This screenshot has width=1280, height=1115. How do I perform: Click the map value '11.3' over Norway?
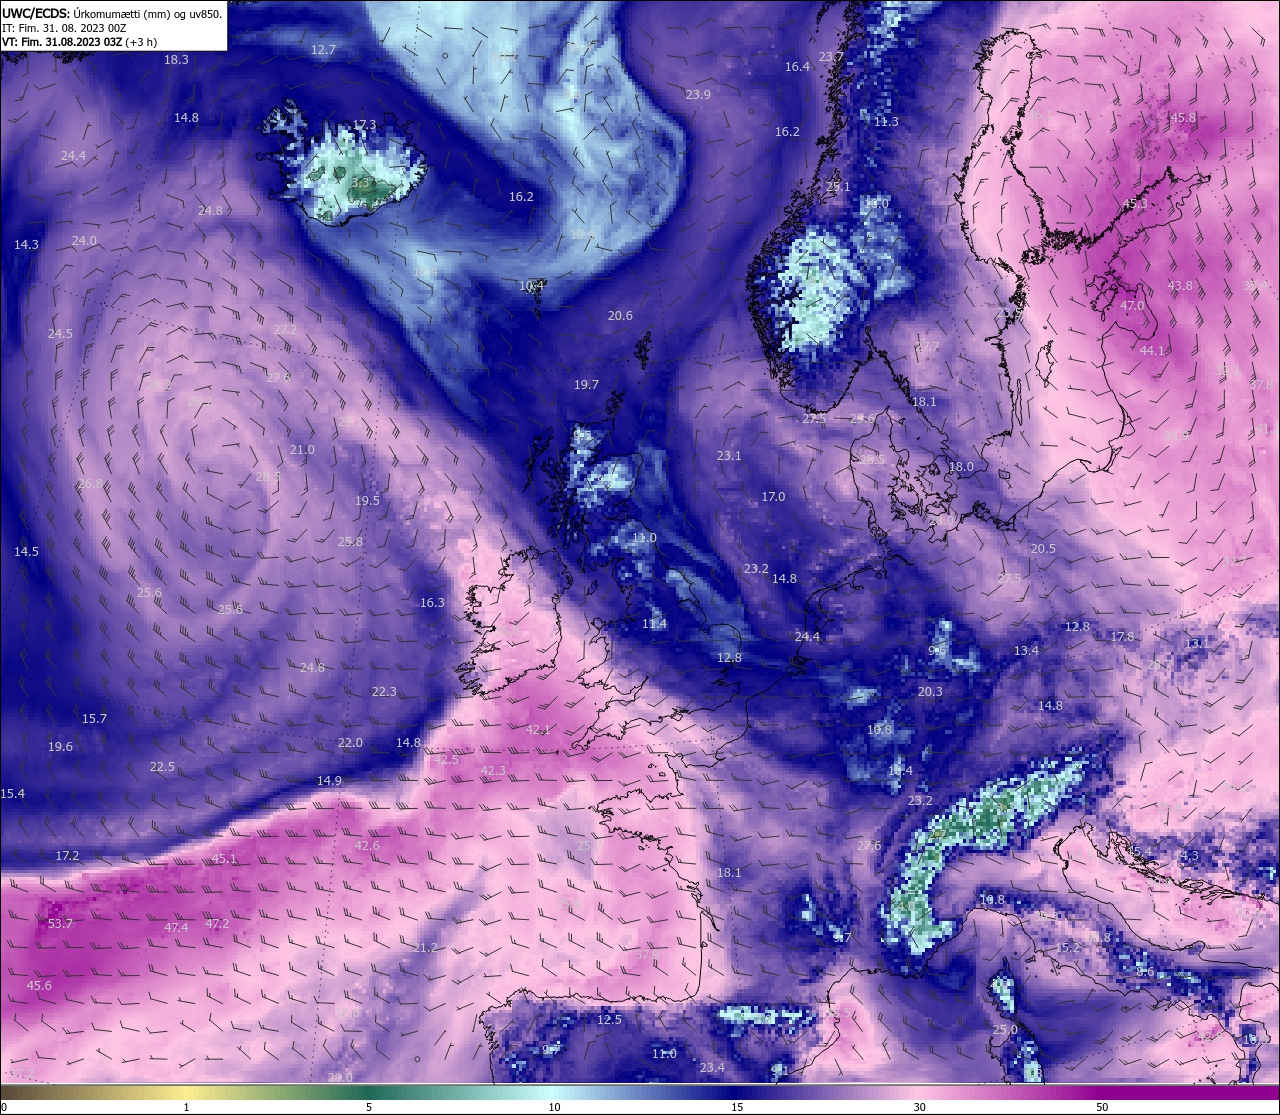point(886,122)
